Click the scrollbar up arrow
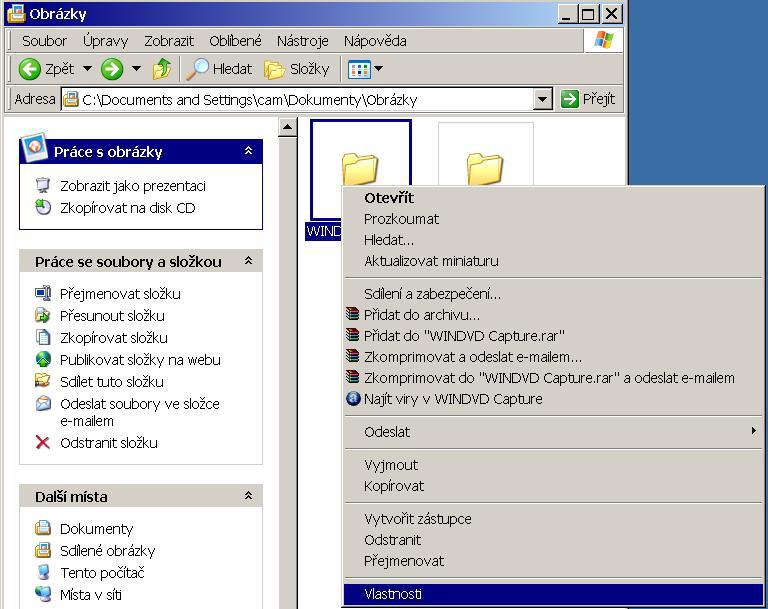 coord(288,127)
